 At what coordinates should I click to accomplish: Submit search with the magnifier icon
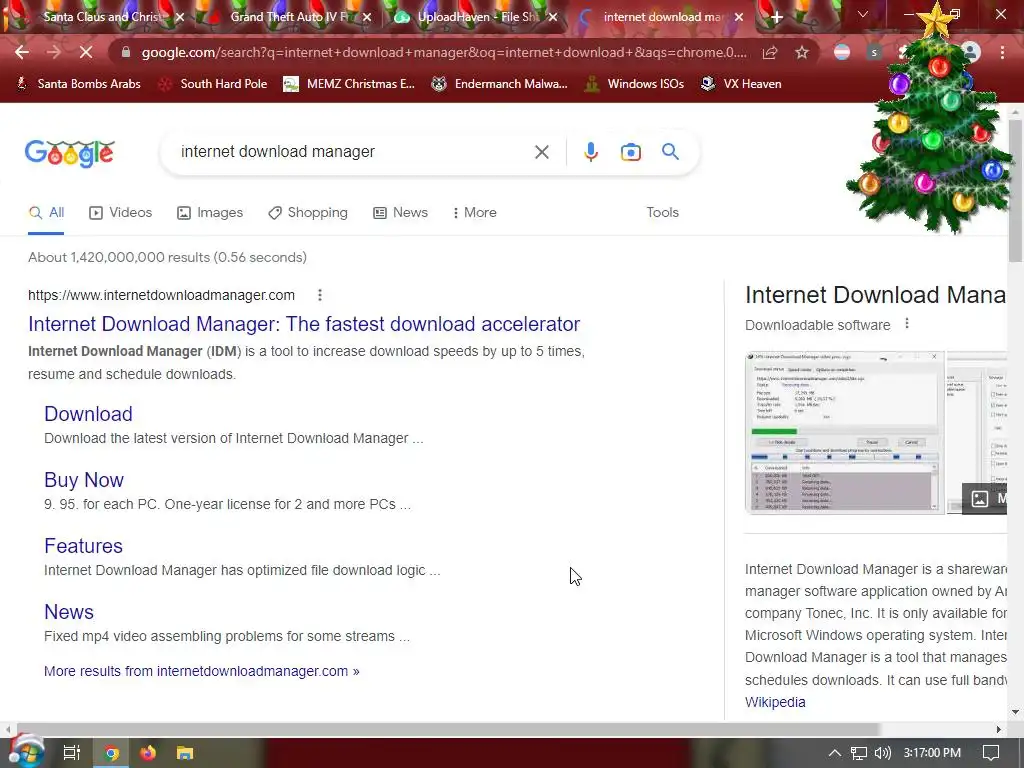[x=671, y=152]
